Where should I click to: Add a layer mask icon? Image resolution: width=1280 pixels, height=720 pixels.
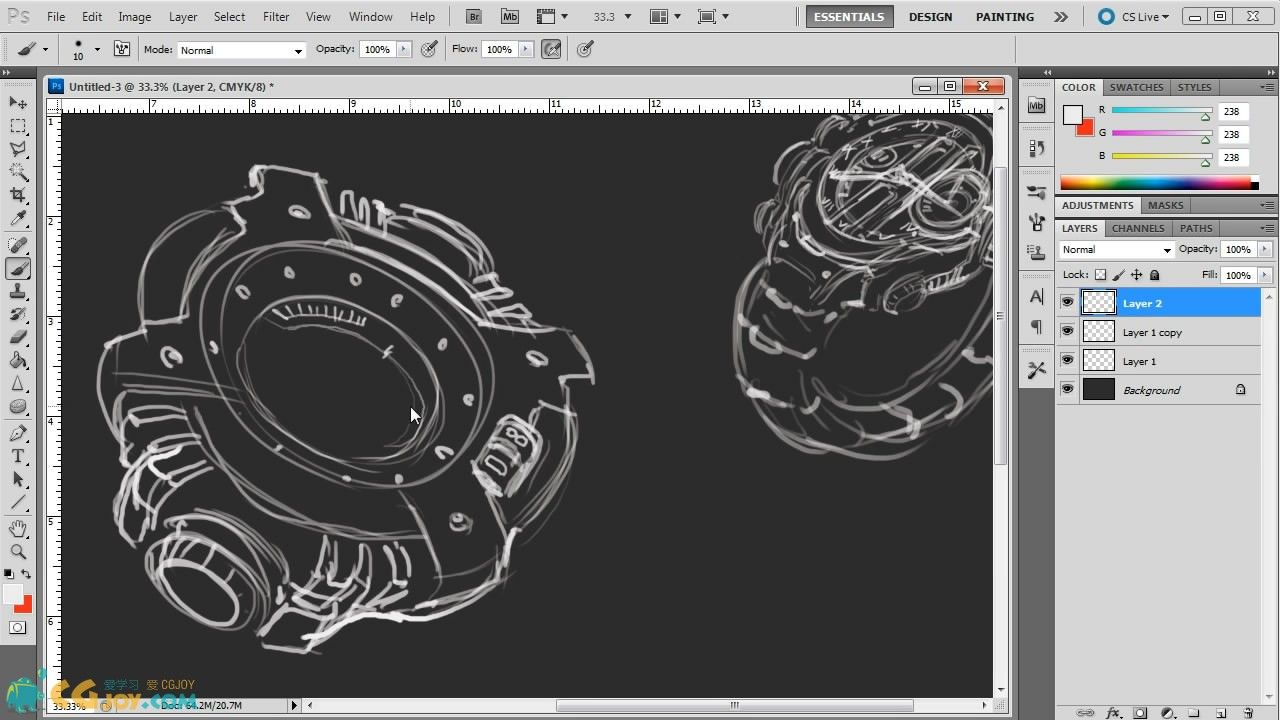(1139, 713)
